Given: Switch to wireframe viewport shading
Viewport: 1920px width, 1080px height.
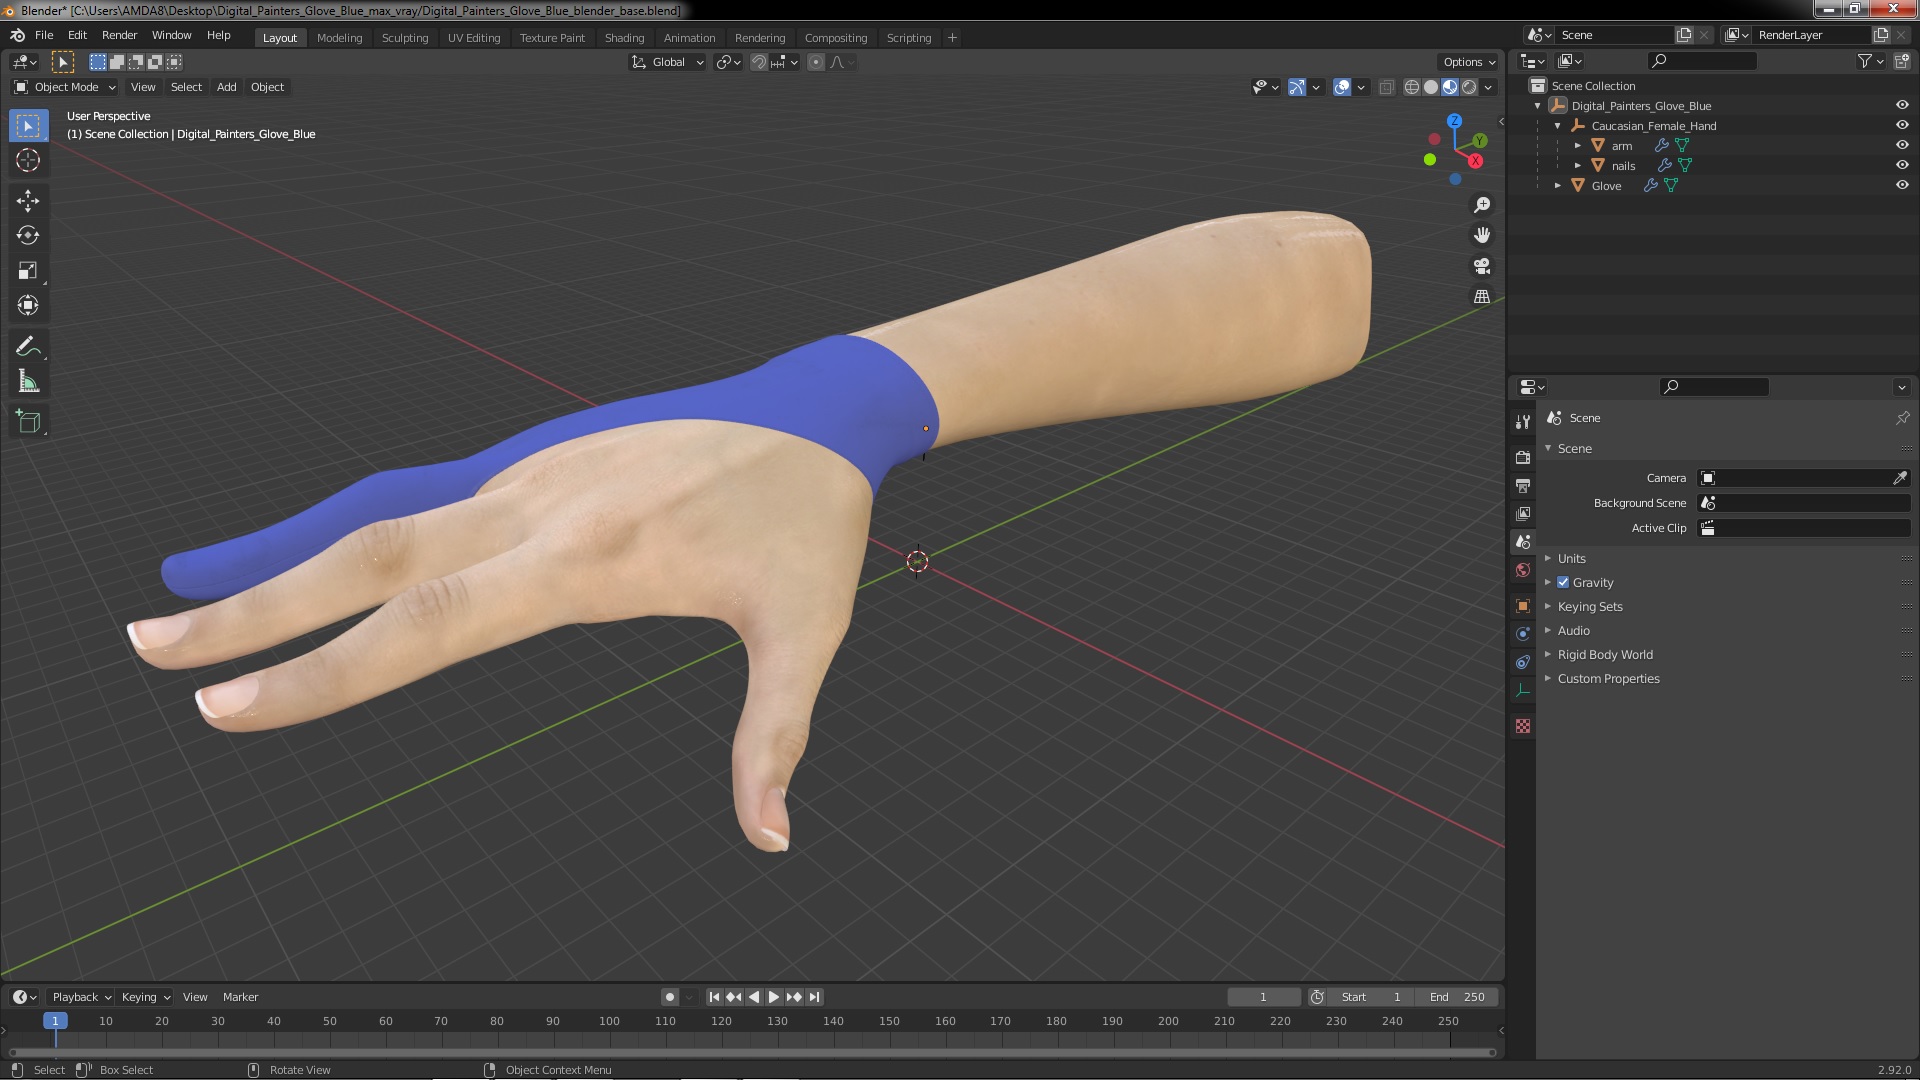Looking at the screenshot, I should coord(1412,87).
